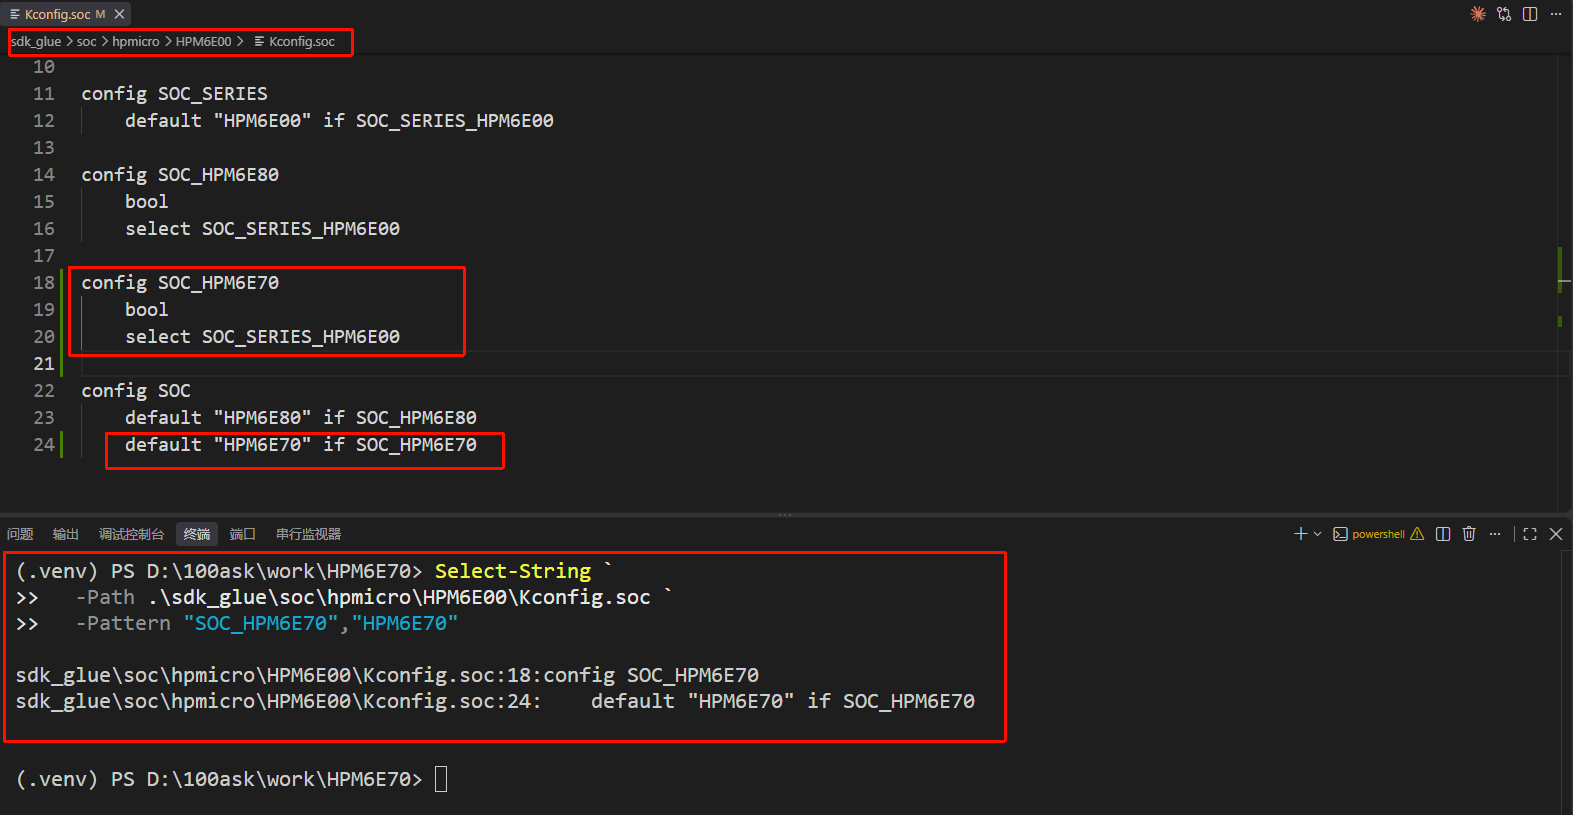
Task: Select the 终端 panel tab
Action: tap(197, 534)
